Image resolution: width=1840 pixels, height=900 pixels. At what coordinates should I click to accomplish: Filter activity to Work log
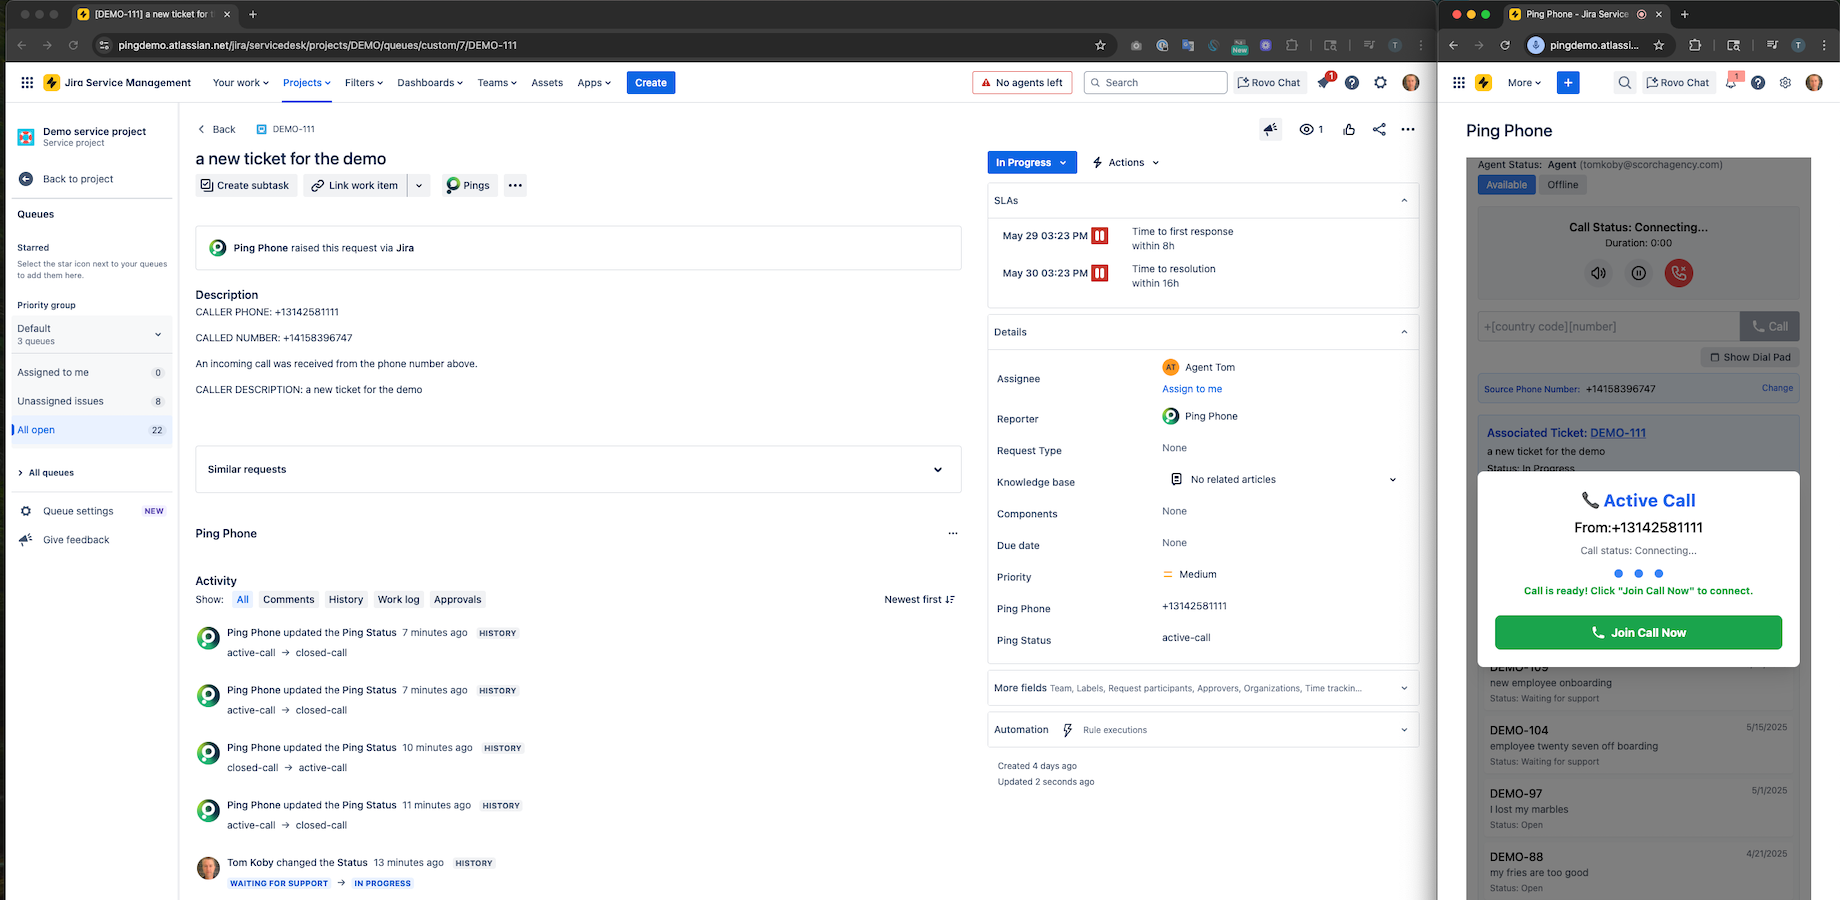[x=399, y=600]
